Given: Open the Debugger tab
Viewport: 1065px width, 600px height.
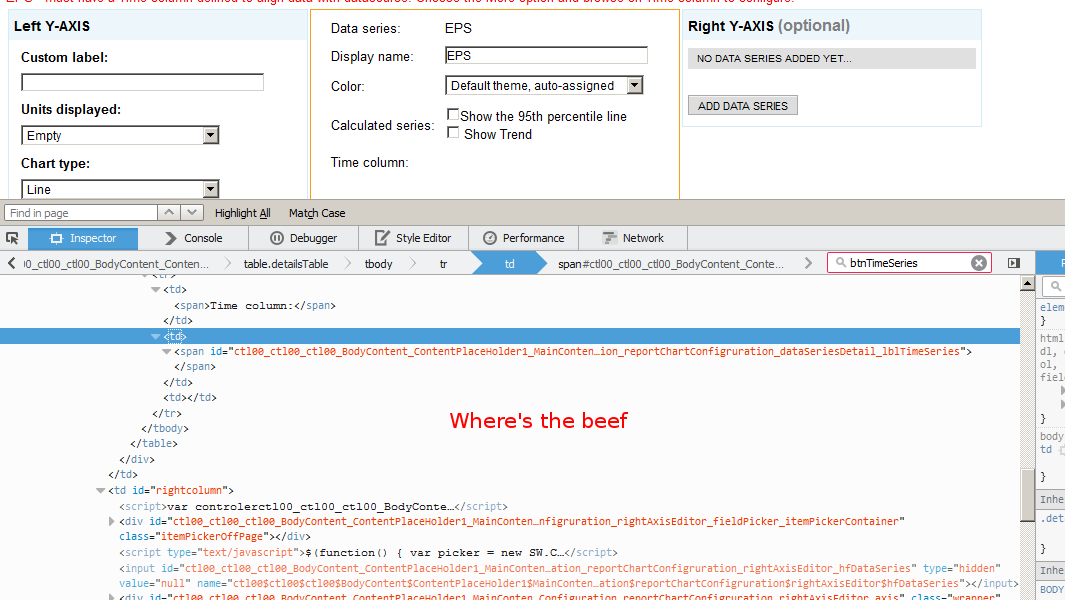Looking at the screenshot, I should pos(304,239).
